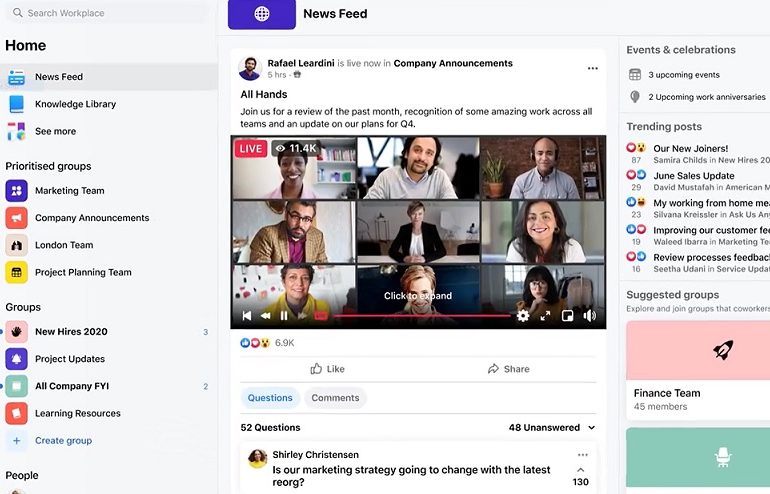
Task: Click the Project Updates bell icon
Action: 16,359
